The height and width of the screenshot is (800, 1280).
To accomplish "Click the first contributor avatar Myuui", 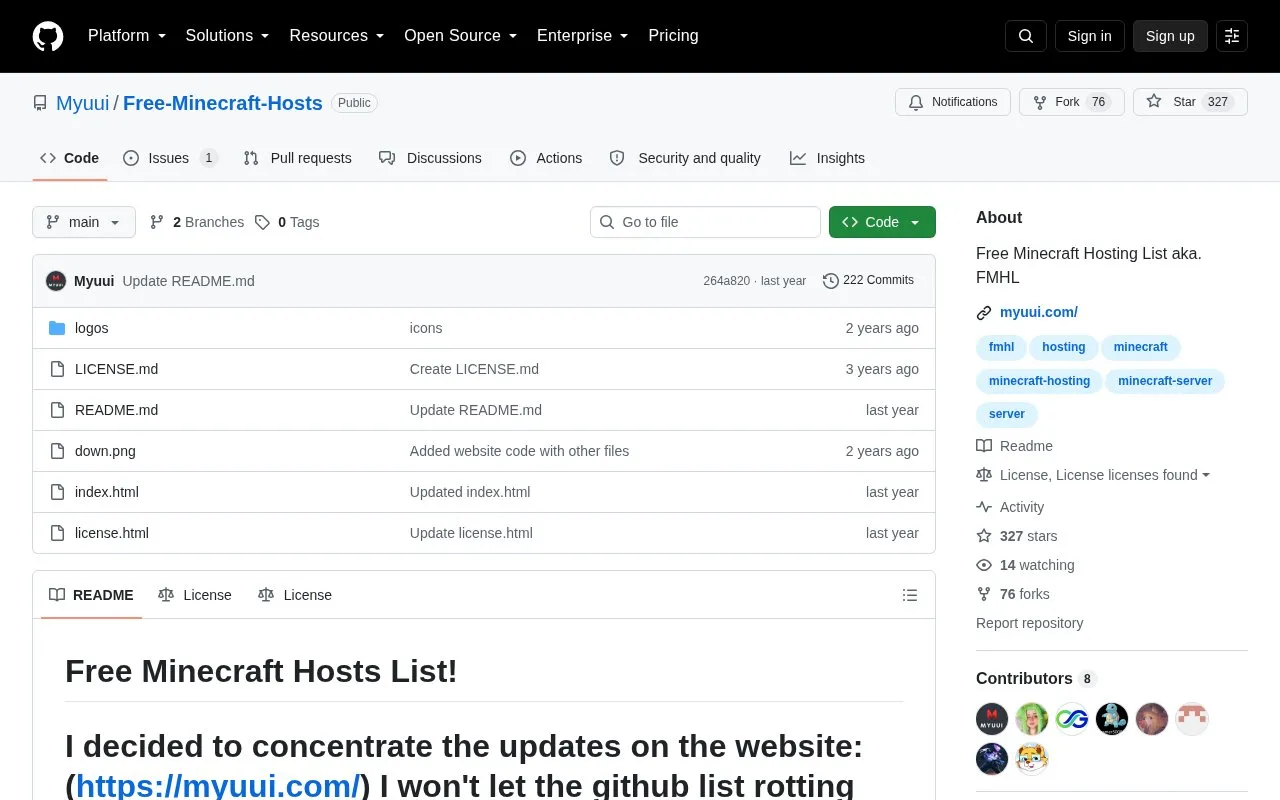I will [992, 718].
